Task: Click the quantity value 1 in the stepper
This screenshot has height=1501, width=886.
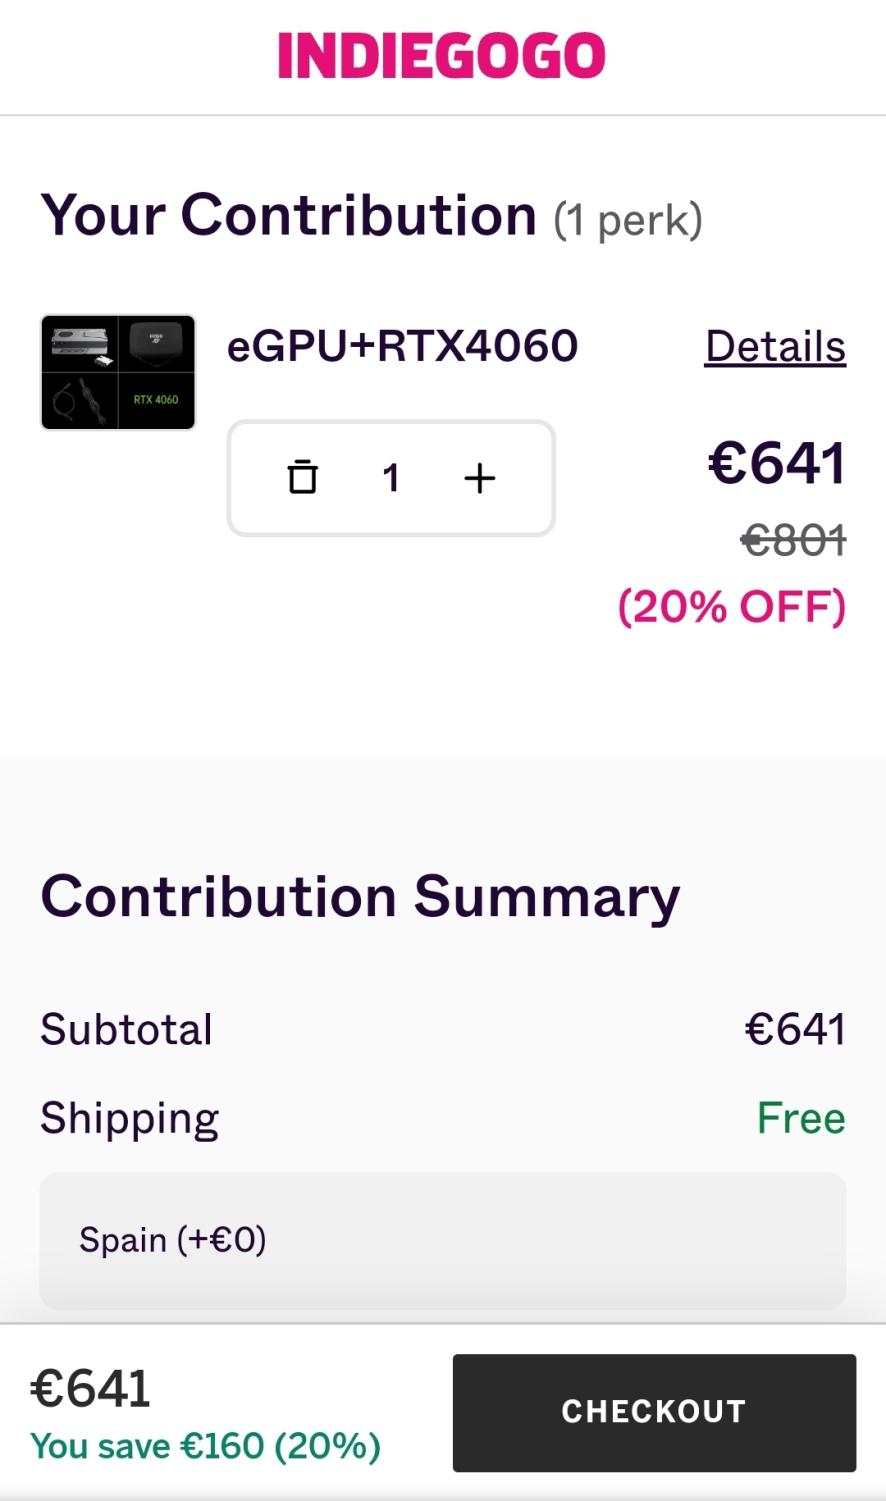Action: pyautogui.click(x=391, y=478)
